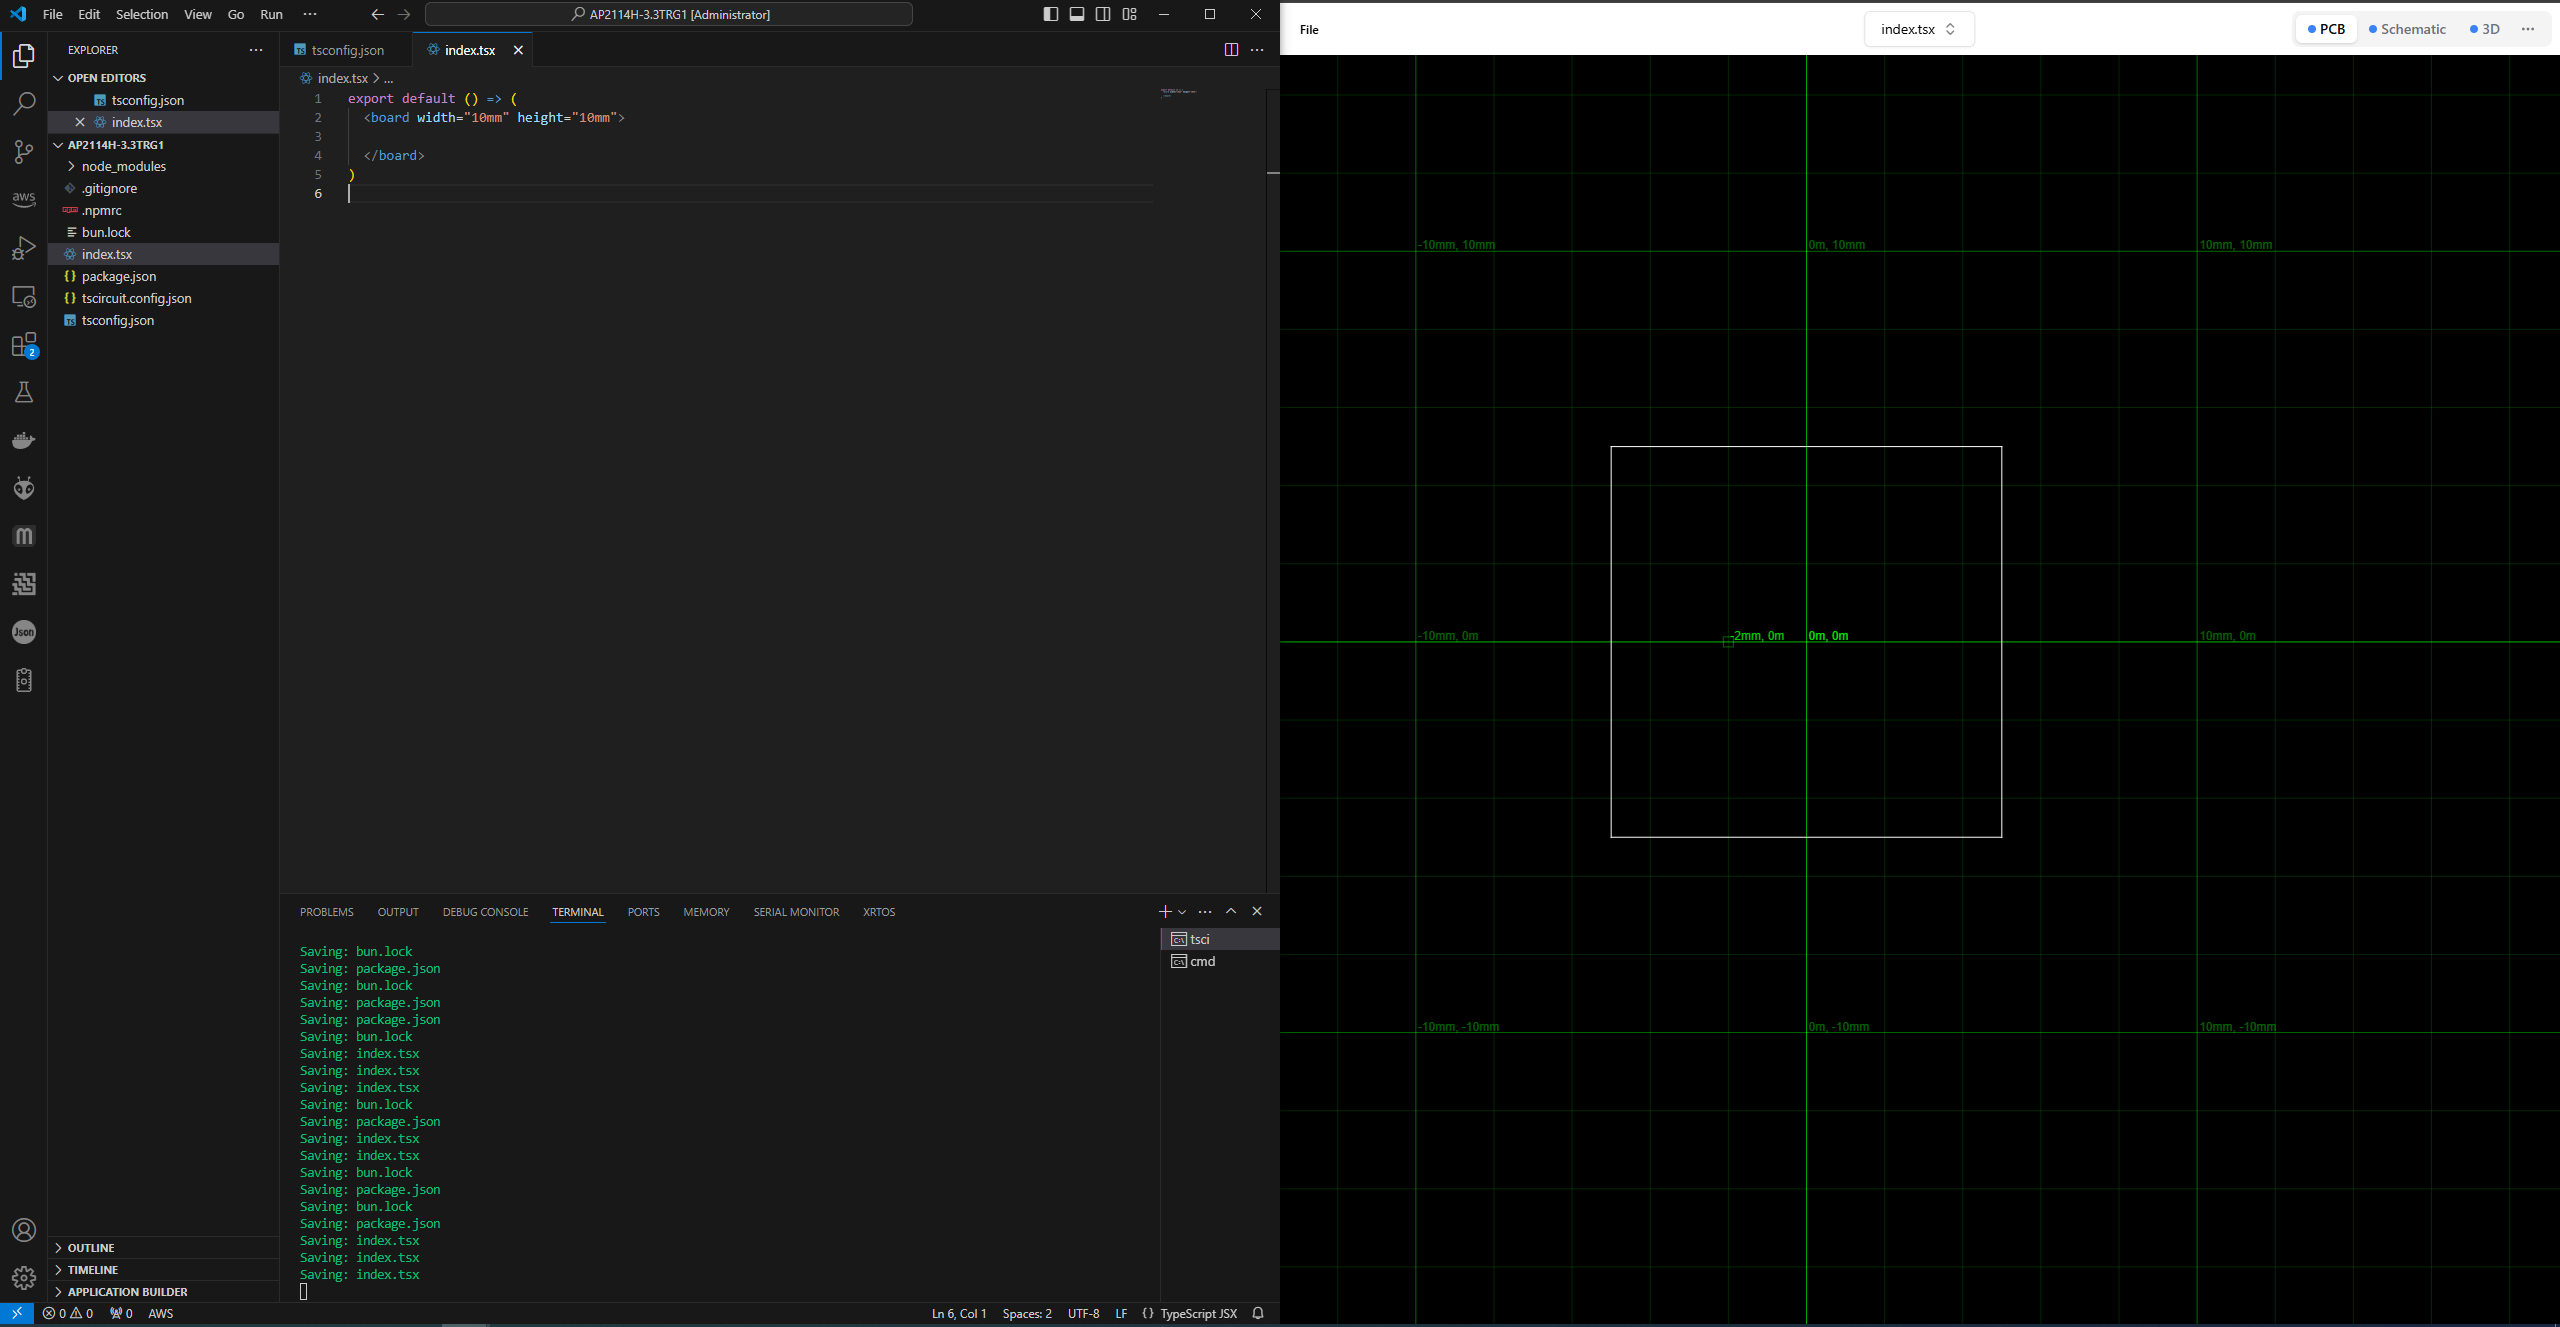
Task: Open package.json in the explorer
Action: click(x=119, y=276)
